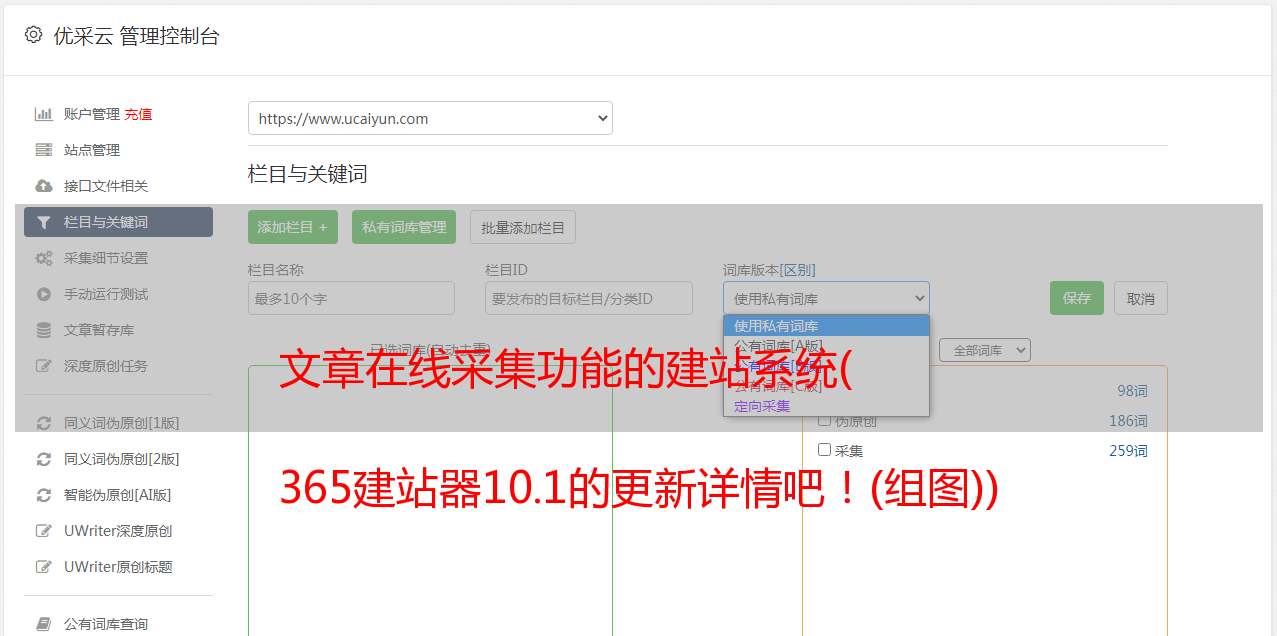Click the 批量添加栏目 button

pos(523,227)
